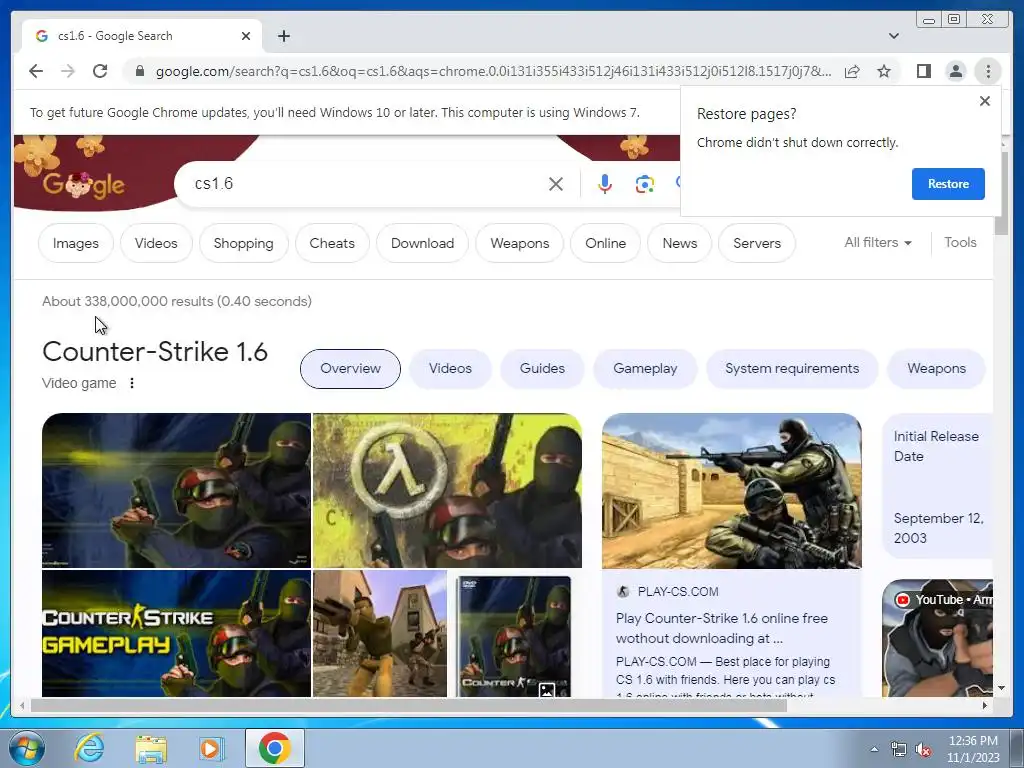Screen dimensions: 1024x768
Task: Click the Google holiday doodle logo
Action: tap(84, 185)
